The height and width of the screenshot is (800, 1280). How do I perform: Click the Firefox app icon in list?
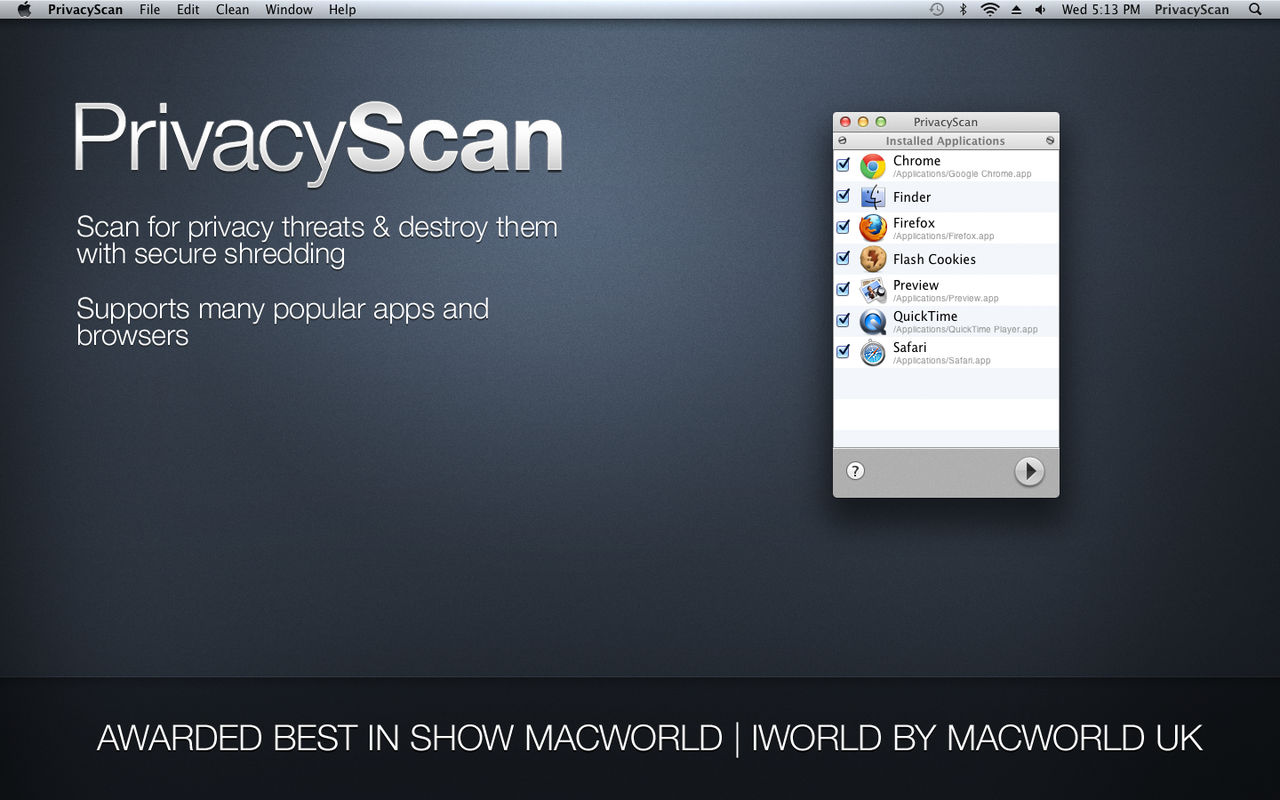point(873,228)
